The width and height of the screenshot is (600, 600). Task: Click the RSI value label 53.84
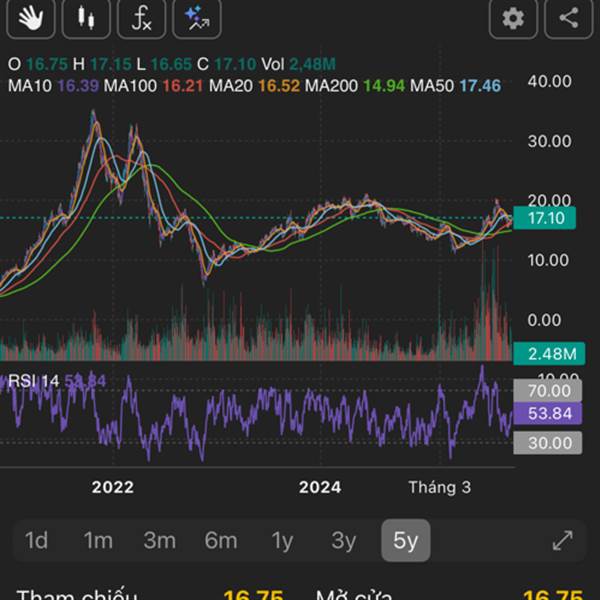point(546,415)
